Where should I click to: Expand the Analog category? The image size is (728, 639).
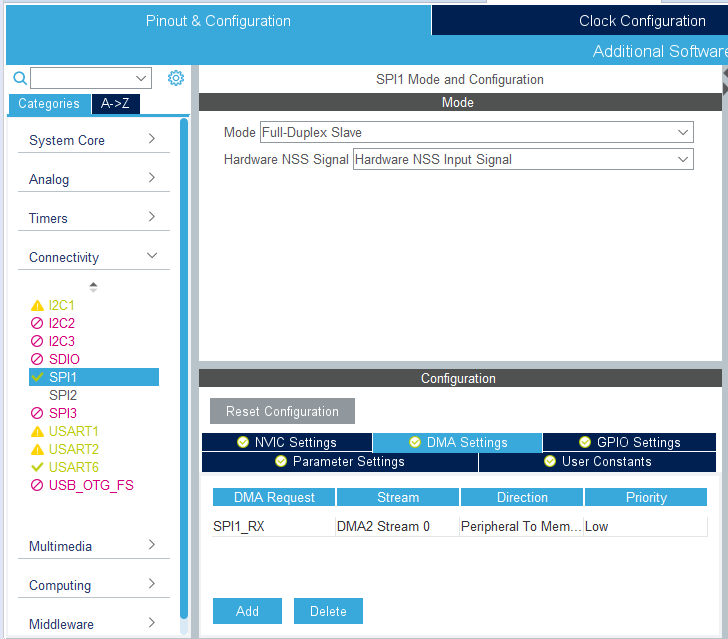point(93,179)
